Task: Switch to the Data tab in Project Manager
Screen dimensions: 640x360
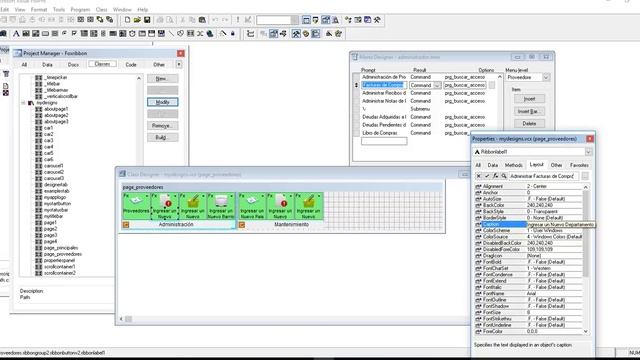Action: (47, 64)
